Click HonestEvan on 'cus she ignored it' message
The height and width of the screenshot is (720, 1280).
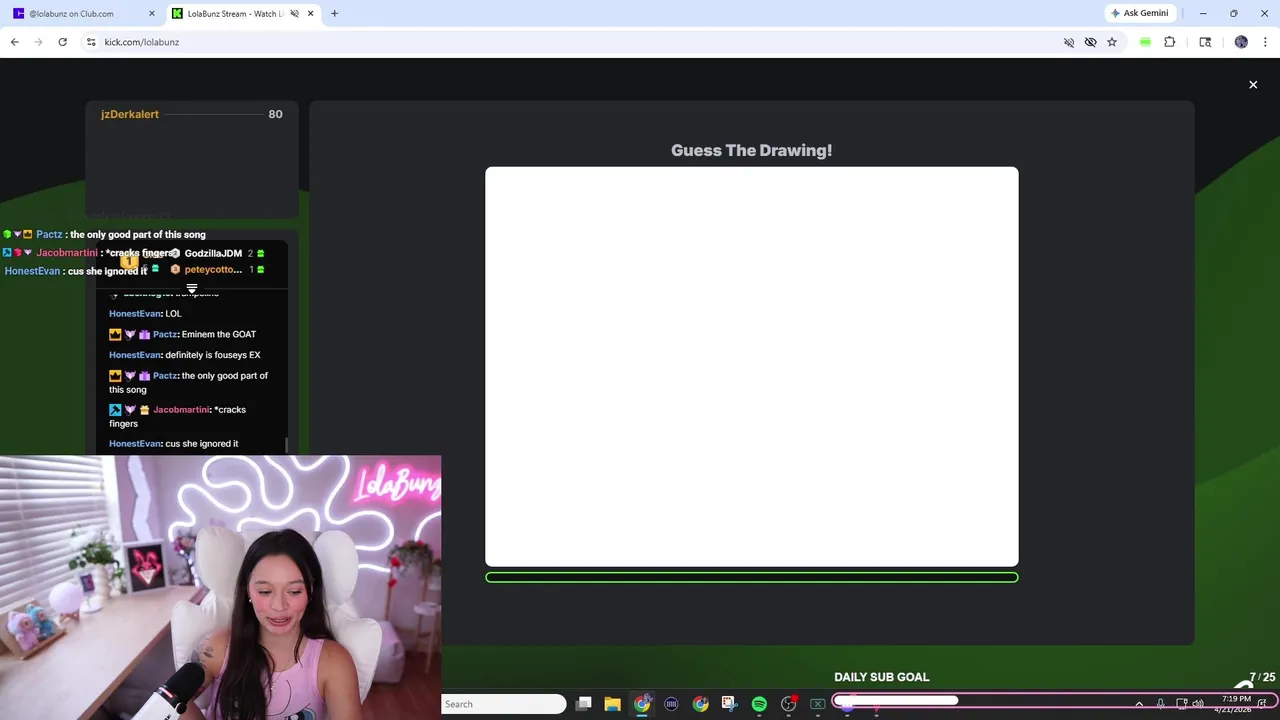(x=135, y=444)
